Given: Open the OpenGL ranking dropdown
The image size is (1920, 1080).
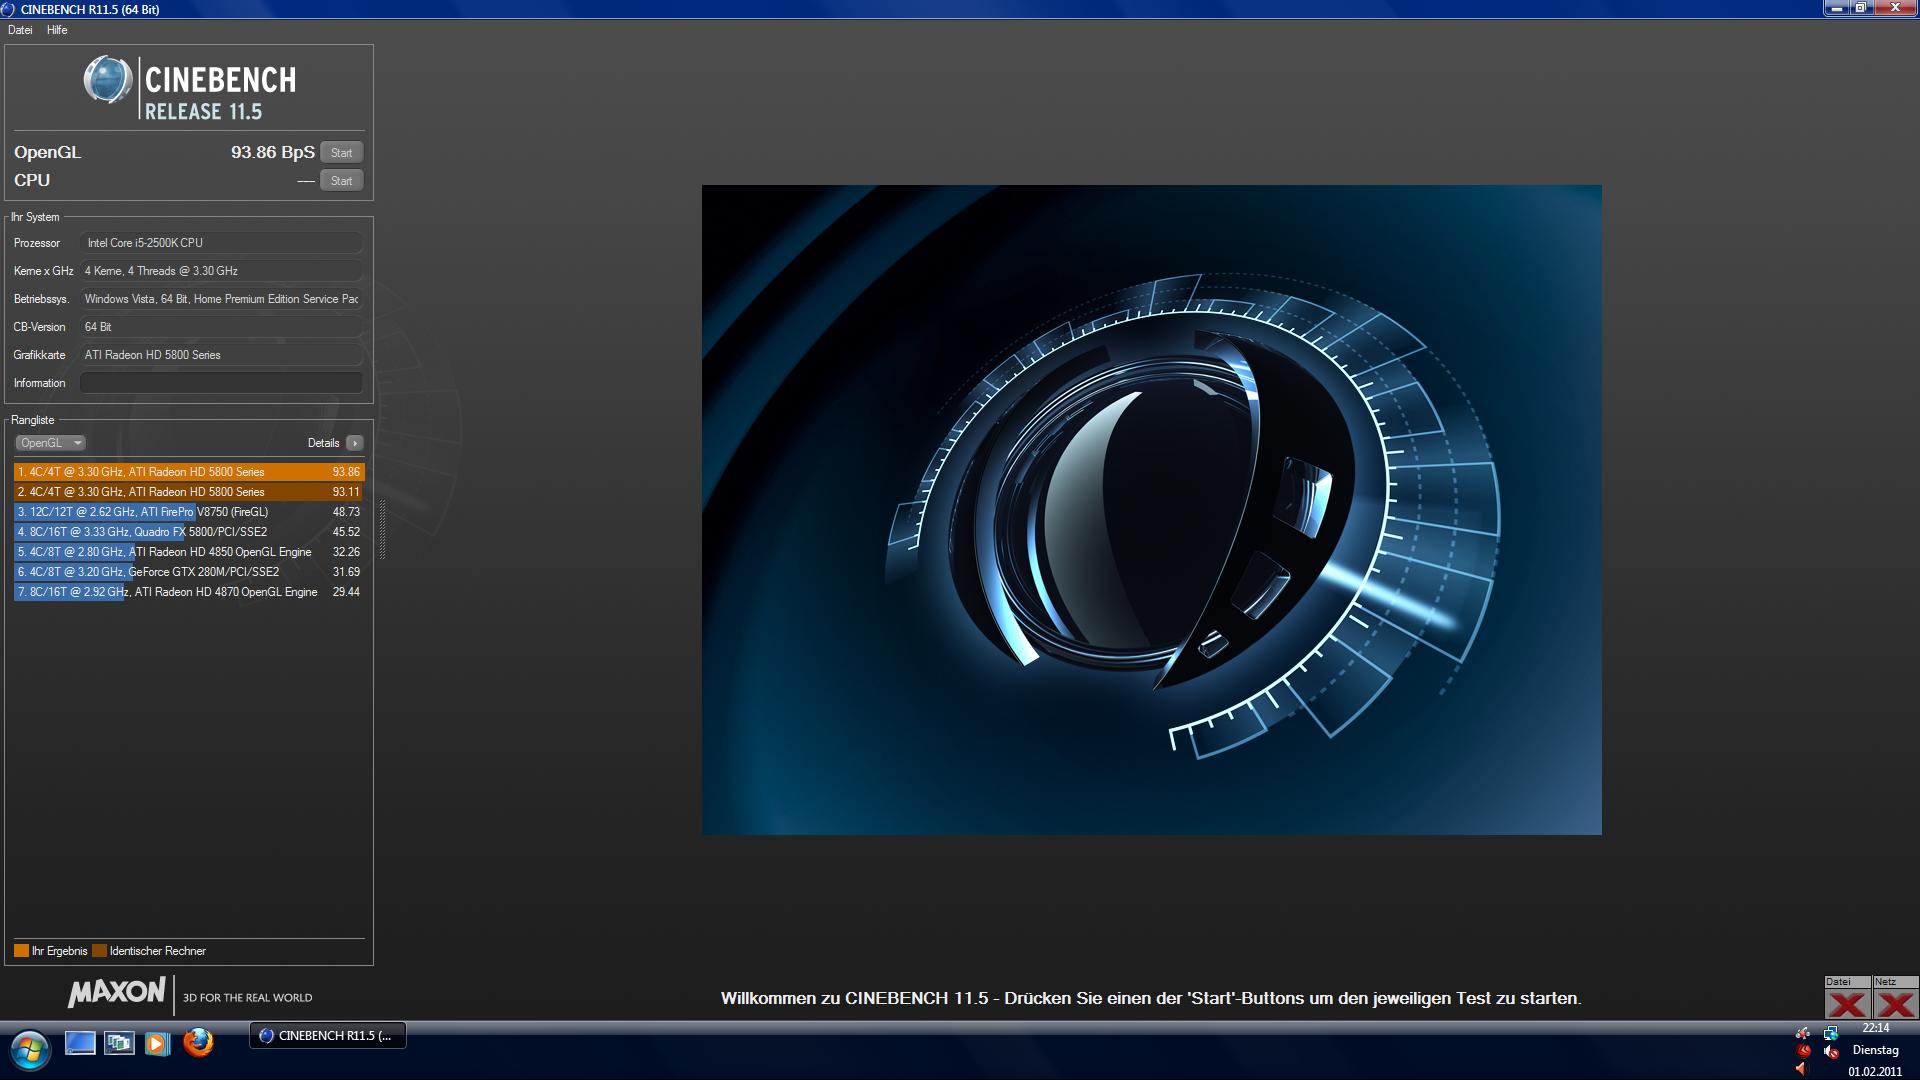Looking at the screenshot, I should 50,443.
